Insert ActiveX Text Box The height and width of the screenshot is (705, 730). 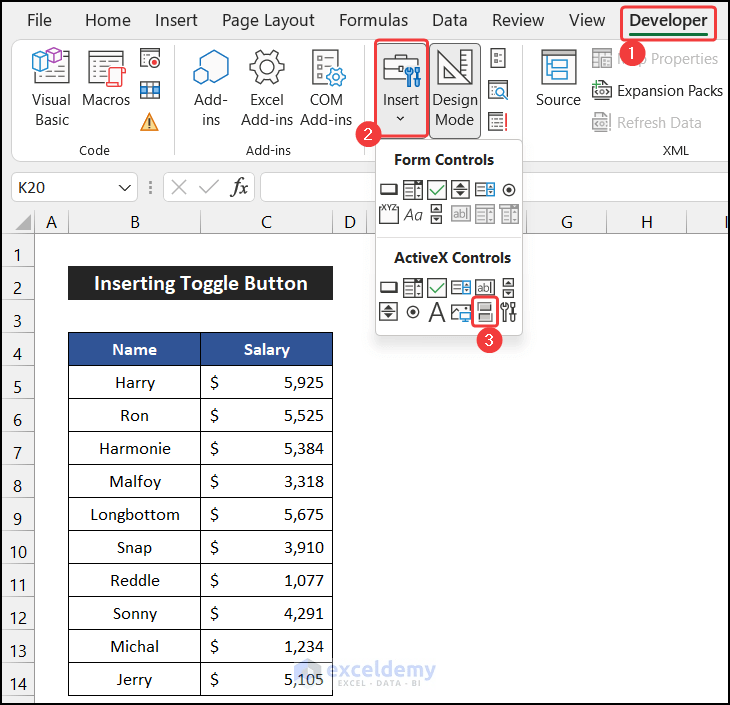(485, 287)
